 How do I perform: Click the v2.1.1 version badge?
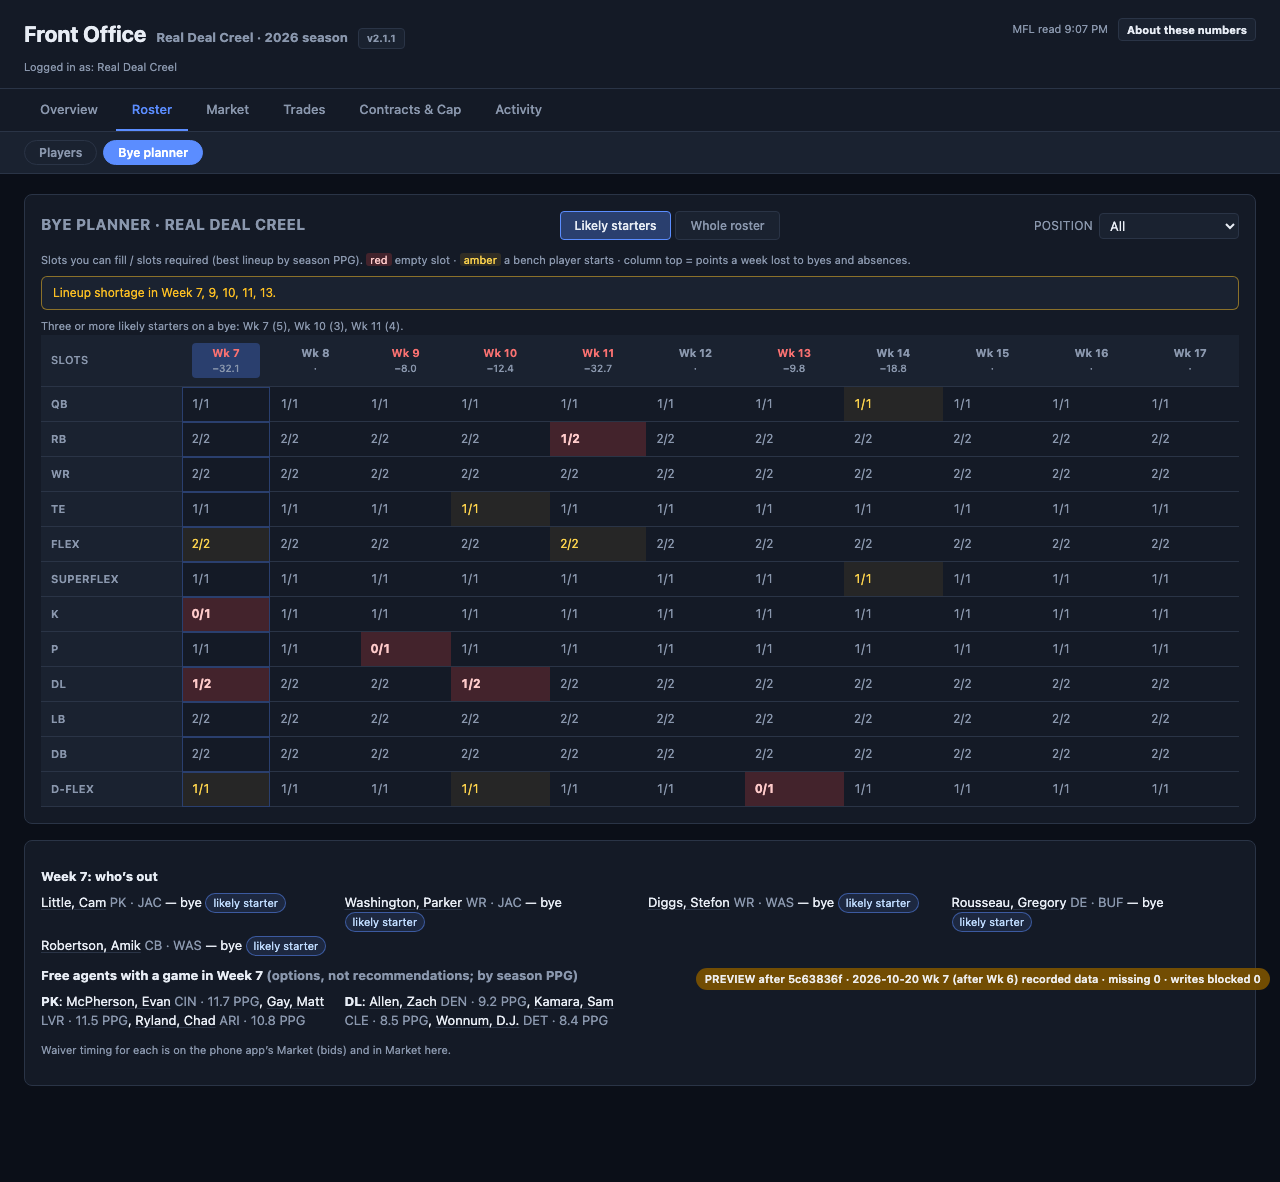click(x=381, y=38)
